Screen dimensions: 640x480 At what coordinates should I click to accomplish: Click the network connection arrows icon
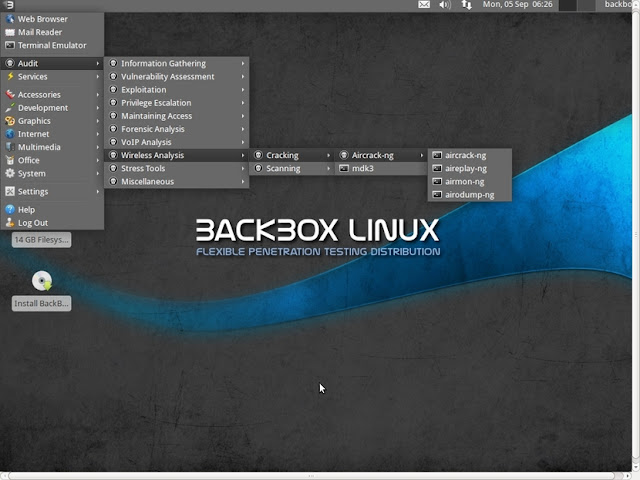pos(466,5)
